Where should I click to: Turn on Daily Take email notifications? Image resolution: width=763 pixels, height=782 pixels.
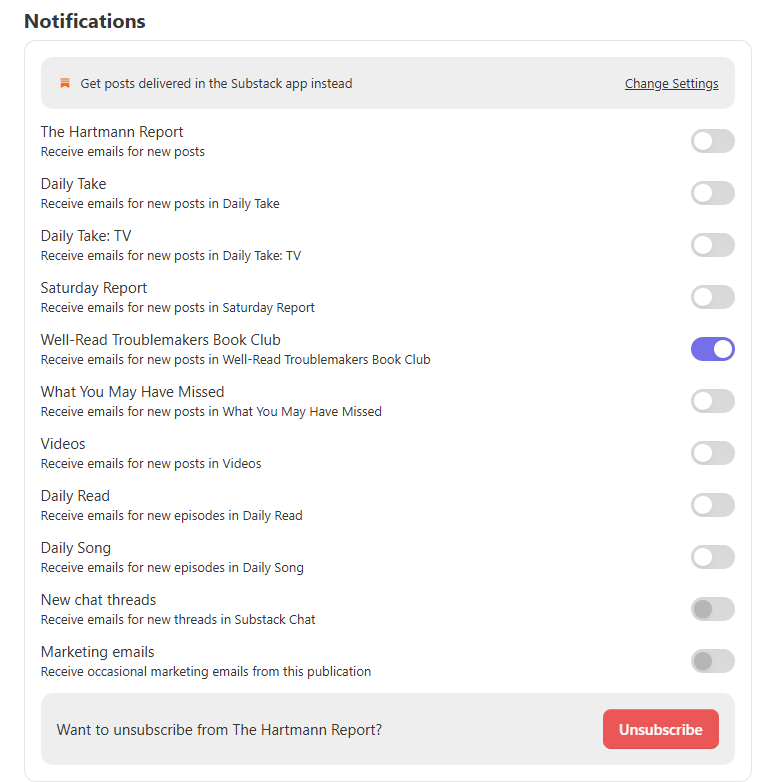click(713, 193)
